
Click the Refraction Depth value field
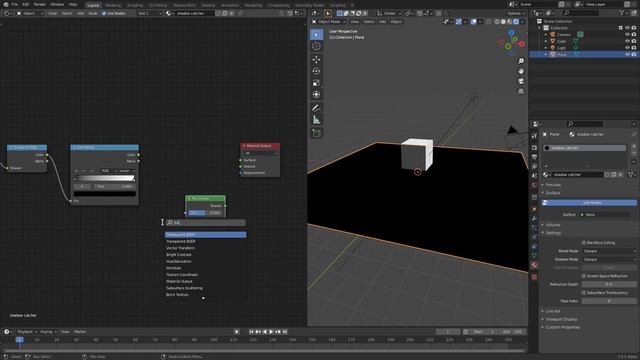[x=609, y=284]
